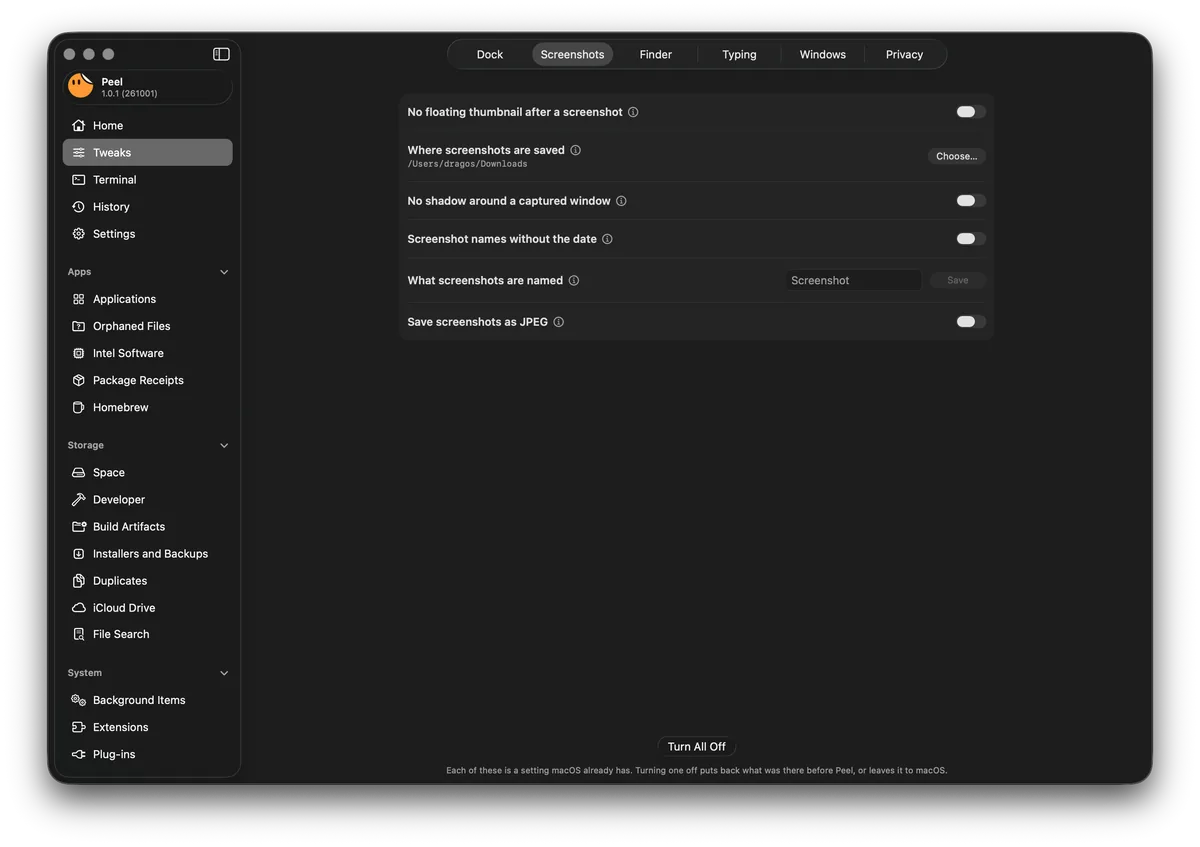Show info for window shadow setting
Image resolution: width=1200 pixels, height=847 pixels.
coord(621,201)
